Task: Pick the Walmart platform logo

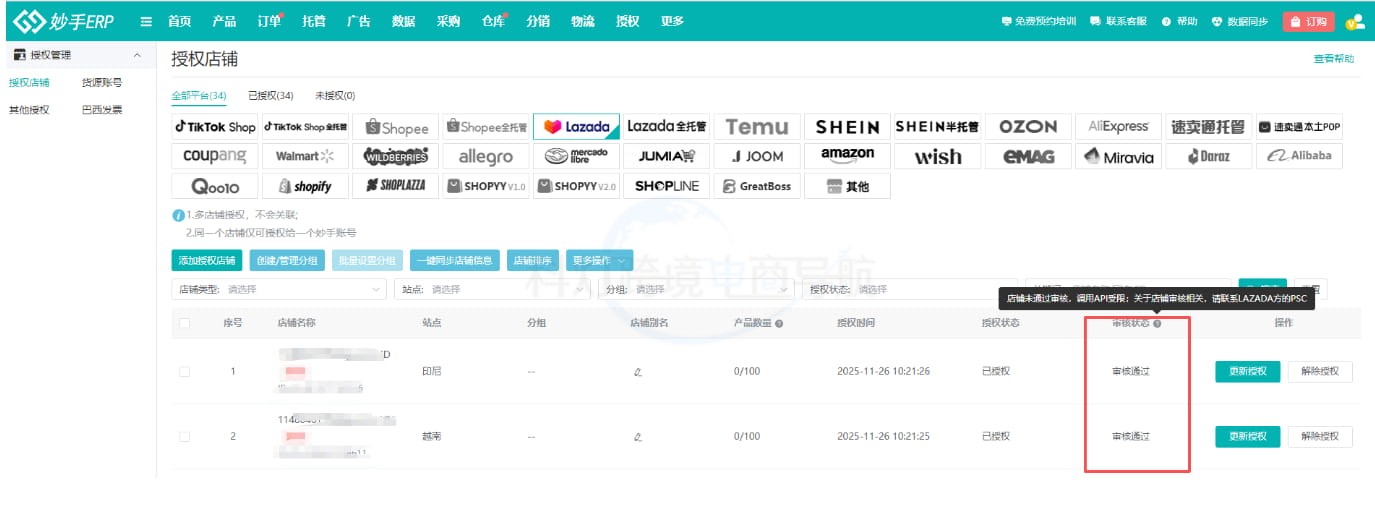Action: (306, 156)
